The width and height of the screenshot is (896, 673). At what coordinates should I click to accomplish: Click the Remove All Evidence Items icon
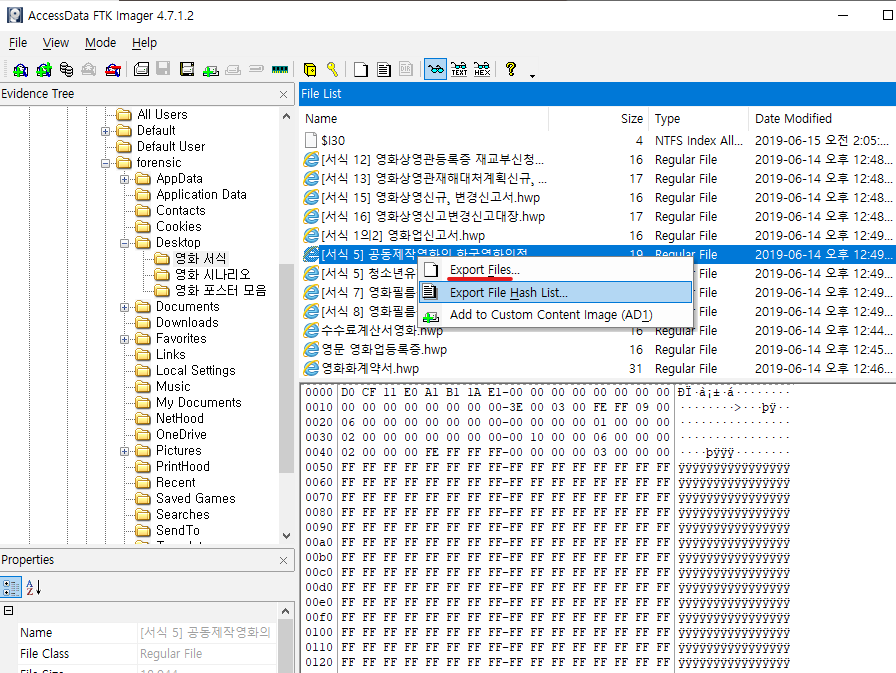(x=113, y=70)
